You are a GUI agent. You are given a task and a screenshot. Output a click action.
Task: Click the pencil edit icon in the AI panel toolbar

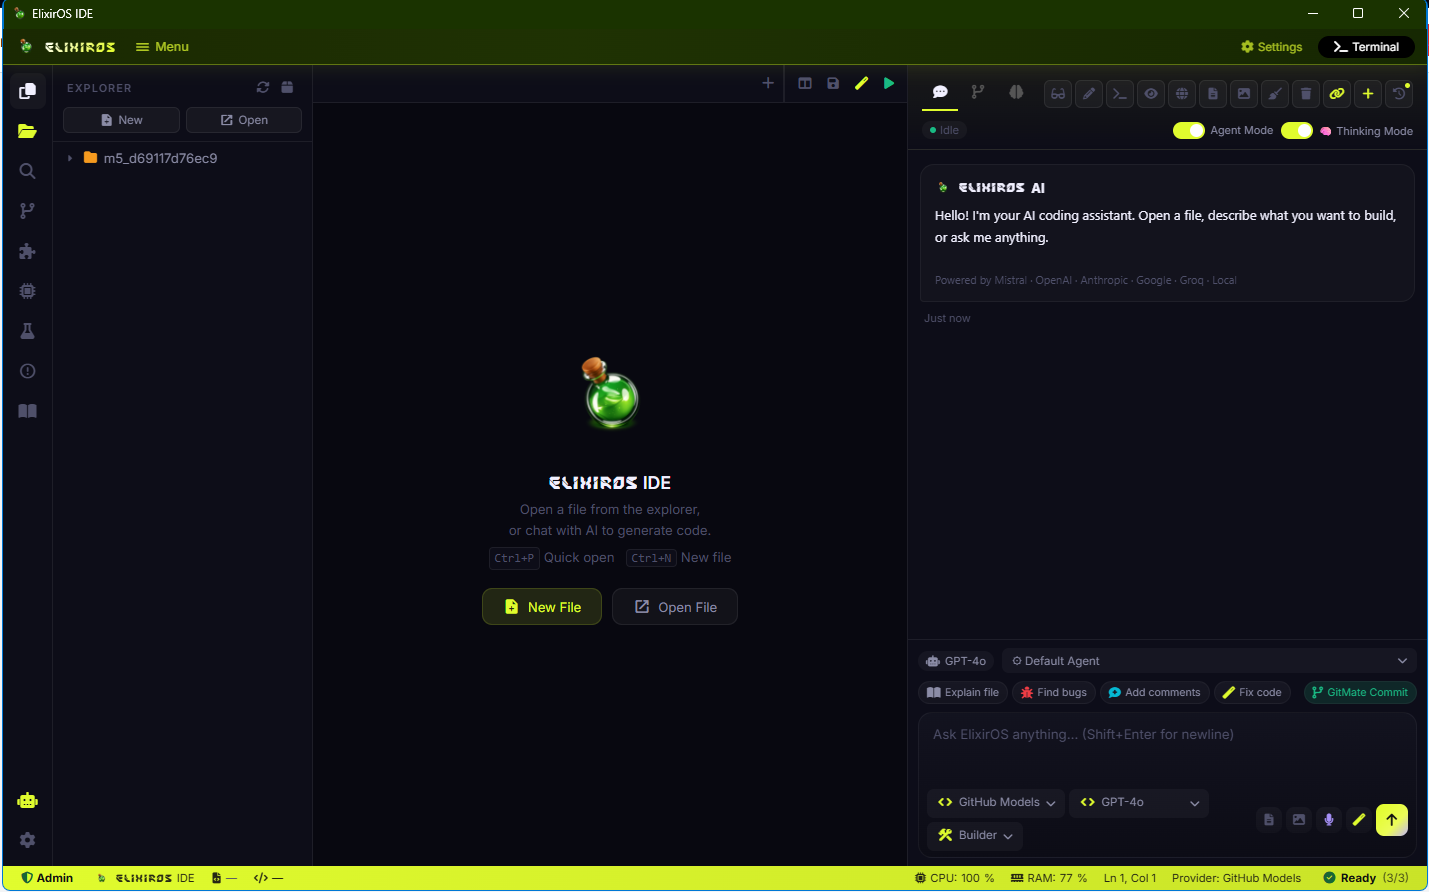click(x=1089, y=94)
